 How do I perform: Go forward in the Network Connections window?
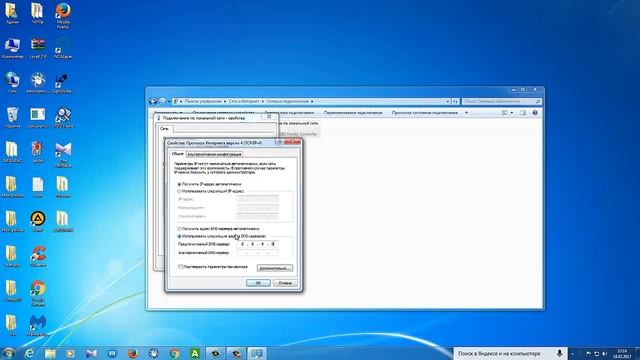point(162,101)
